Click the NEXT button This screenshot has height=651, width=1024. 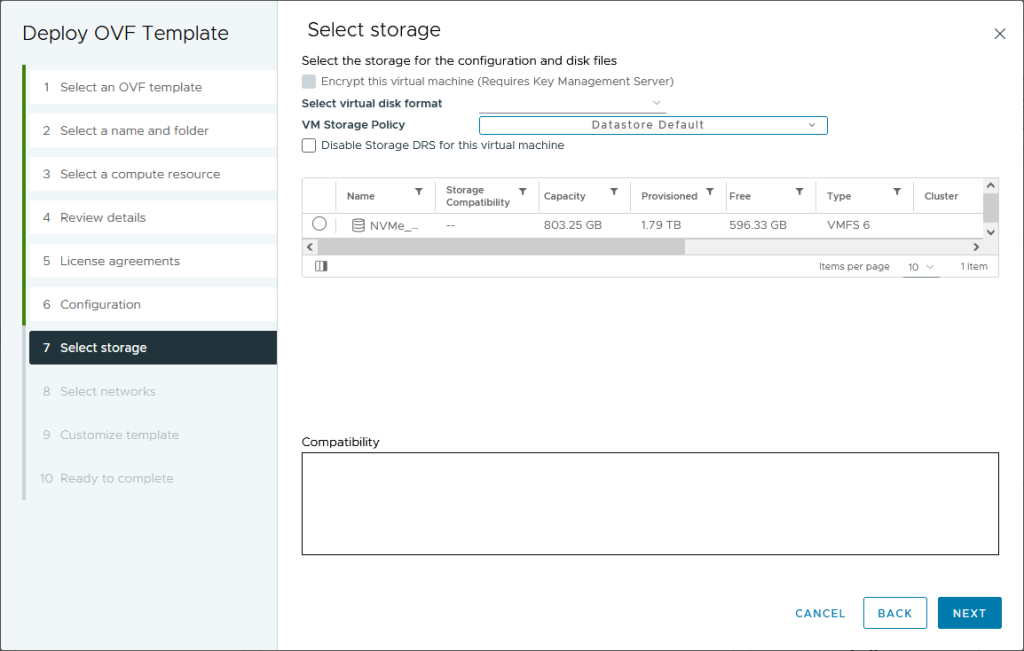969,613
